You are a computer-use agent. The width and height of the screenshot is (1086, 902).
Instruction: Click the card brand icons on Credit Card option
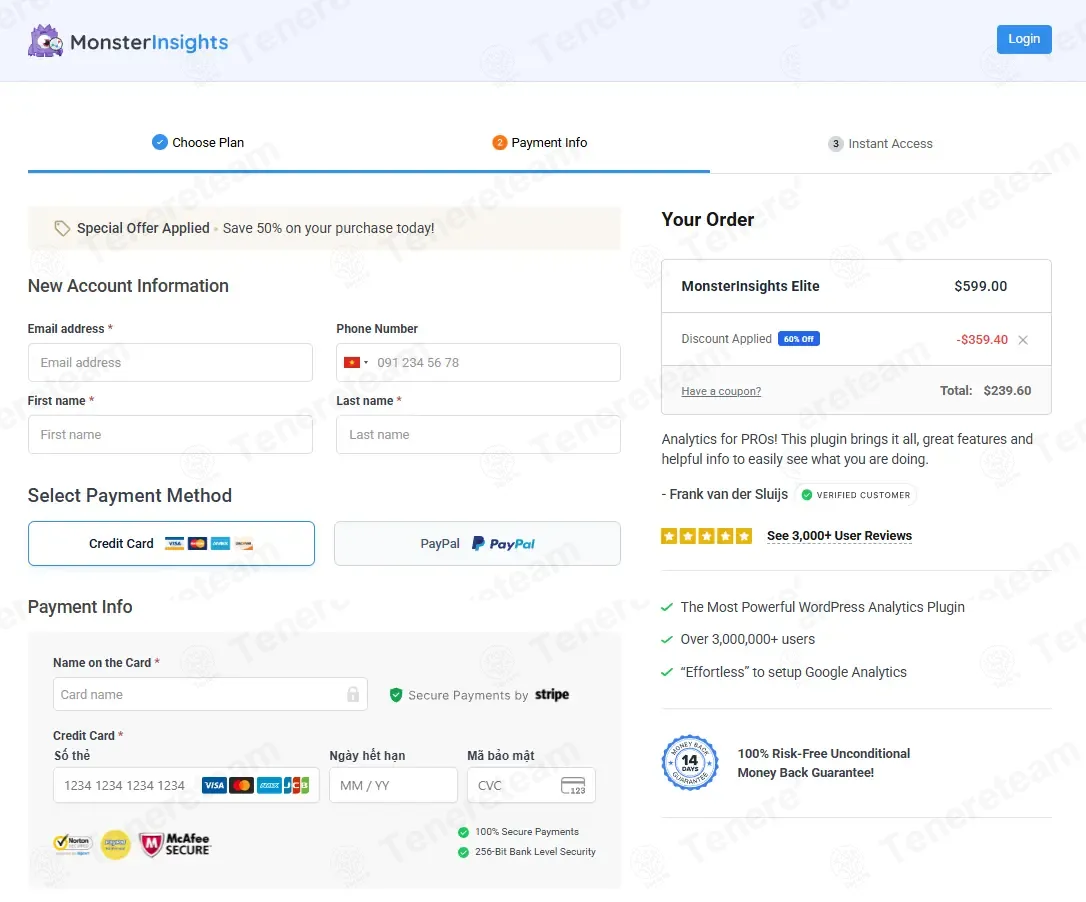208,544
